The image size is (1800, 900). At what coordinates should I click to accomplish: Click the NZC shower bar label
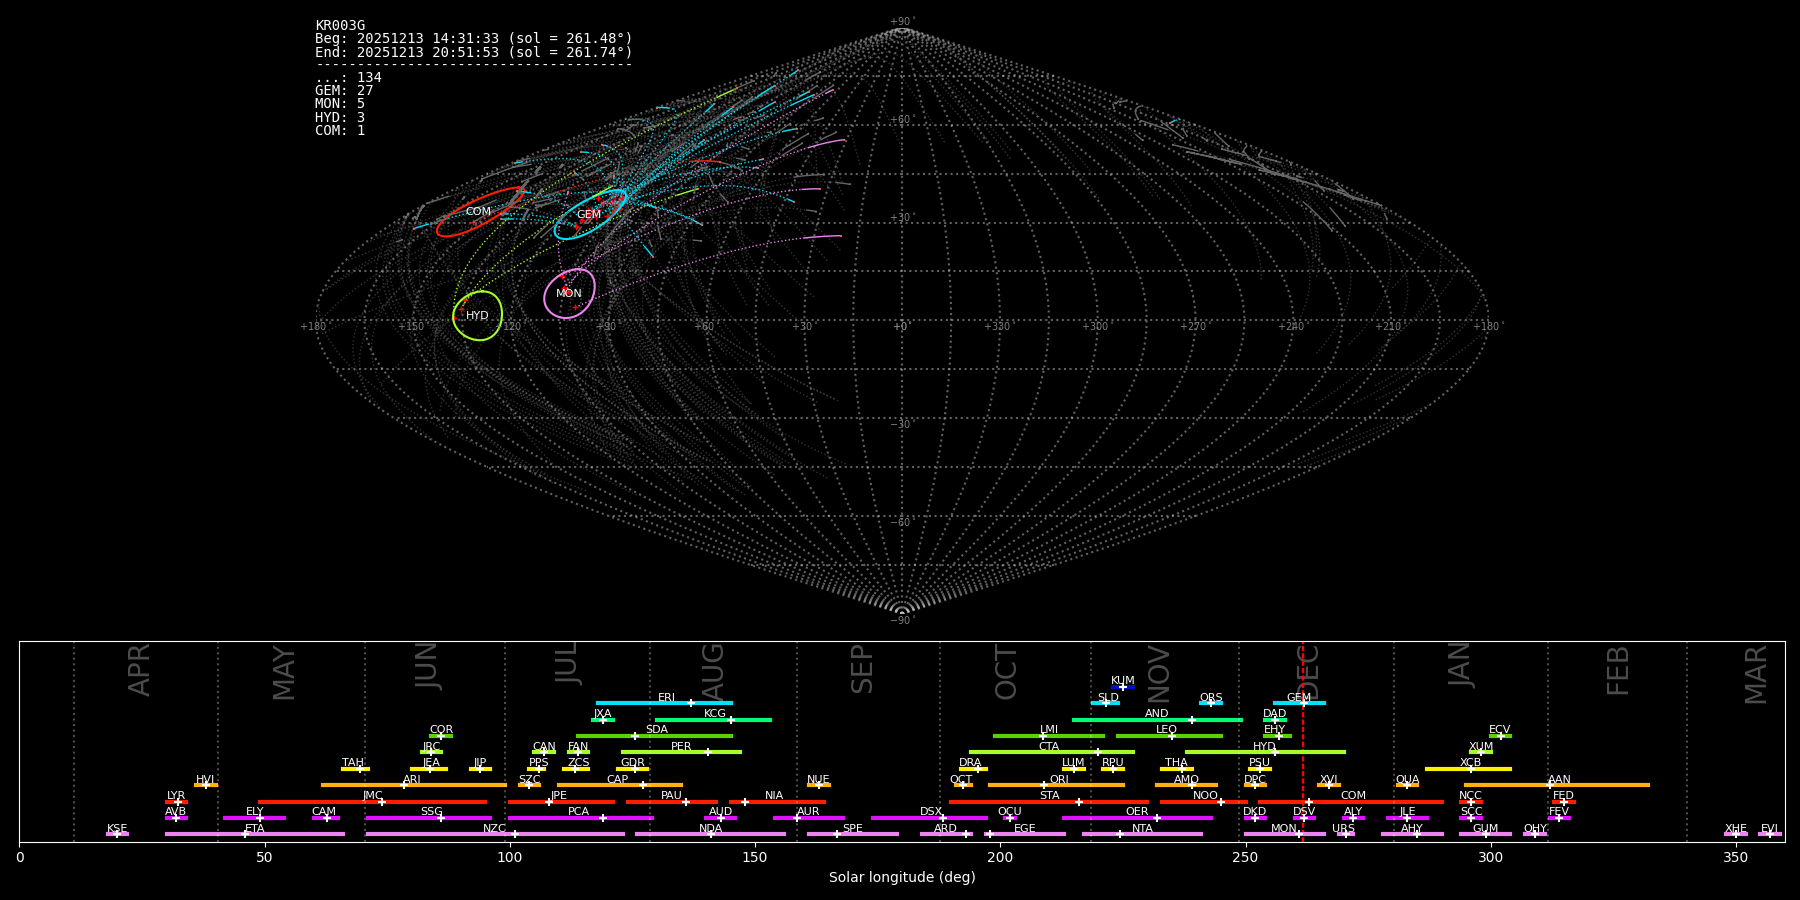(x=494, y=829)
